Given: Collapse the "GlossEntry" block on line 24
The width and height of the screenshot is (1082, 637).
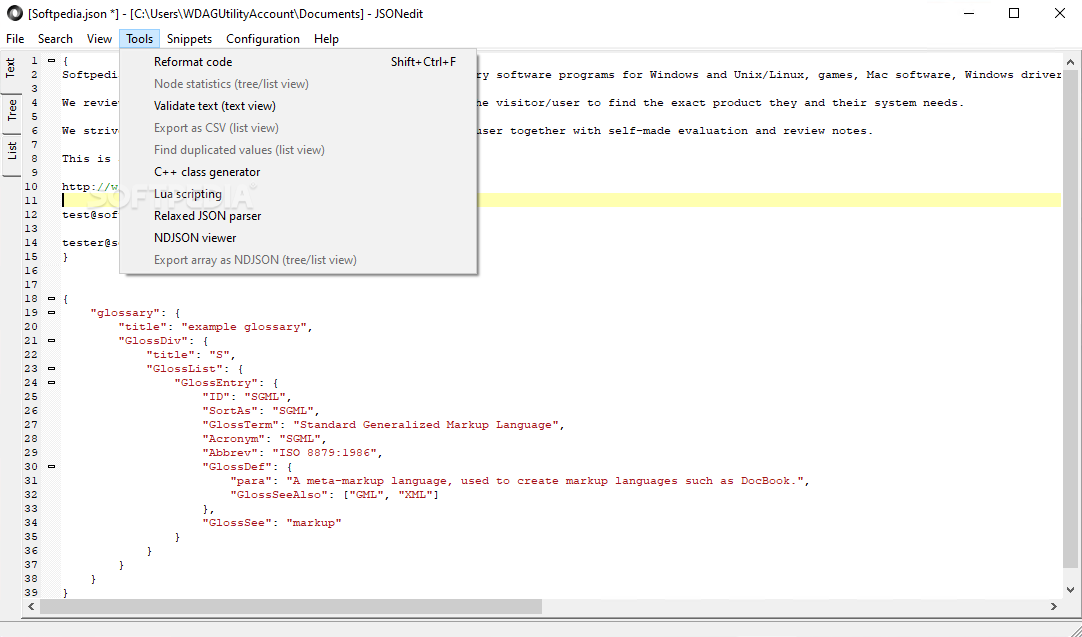Looking at the screenshot, I should click(x=51, y=383).
